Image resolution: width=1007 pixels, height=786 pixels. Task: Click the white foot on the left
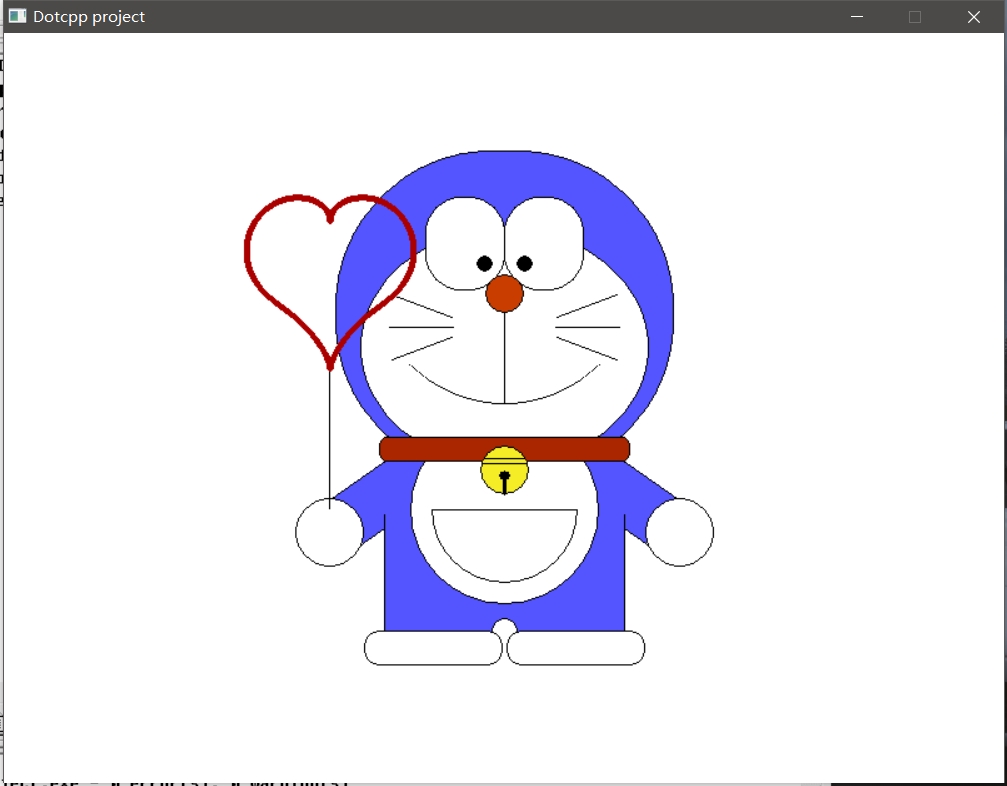click(x=432, y=648)
